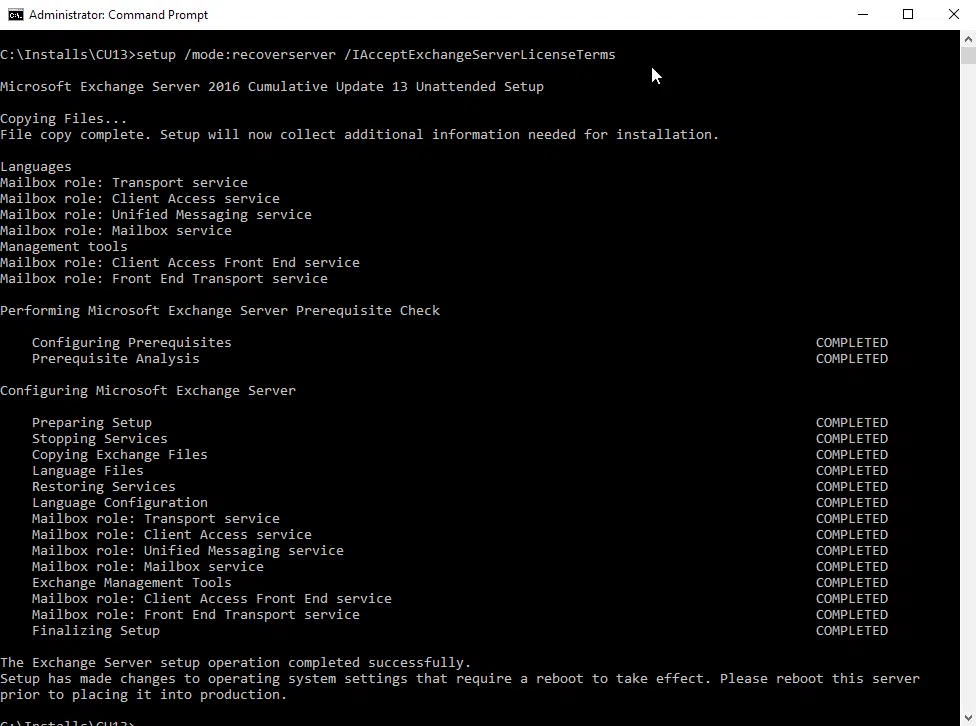This screenshot has height=726, width=976.
Task: Click "prior to placing it into production." line
Action: point(144,695)
